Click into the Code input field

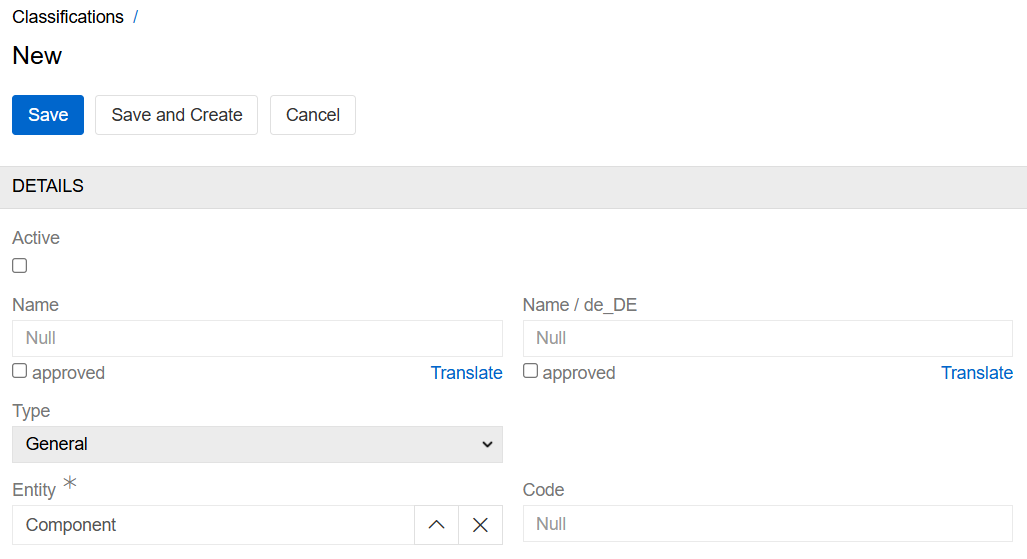767,524
